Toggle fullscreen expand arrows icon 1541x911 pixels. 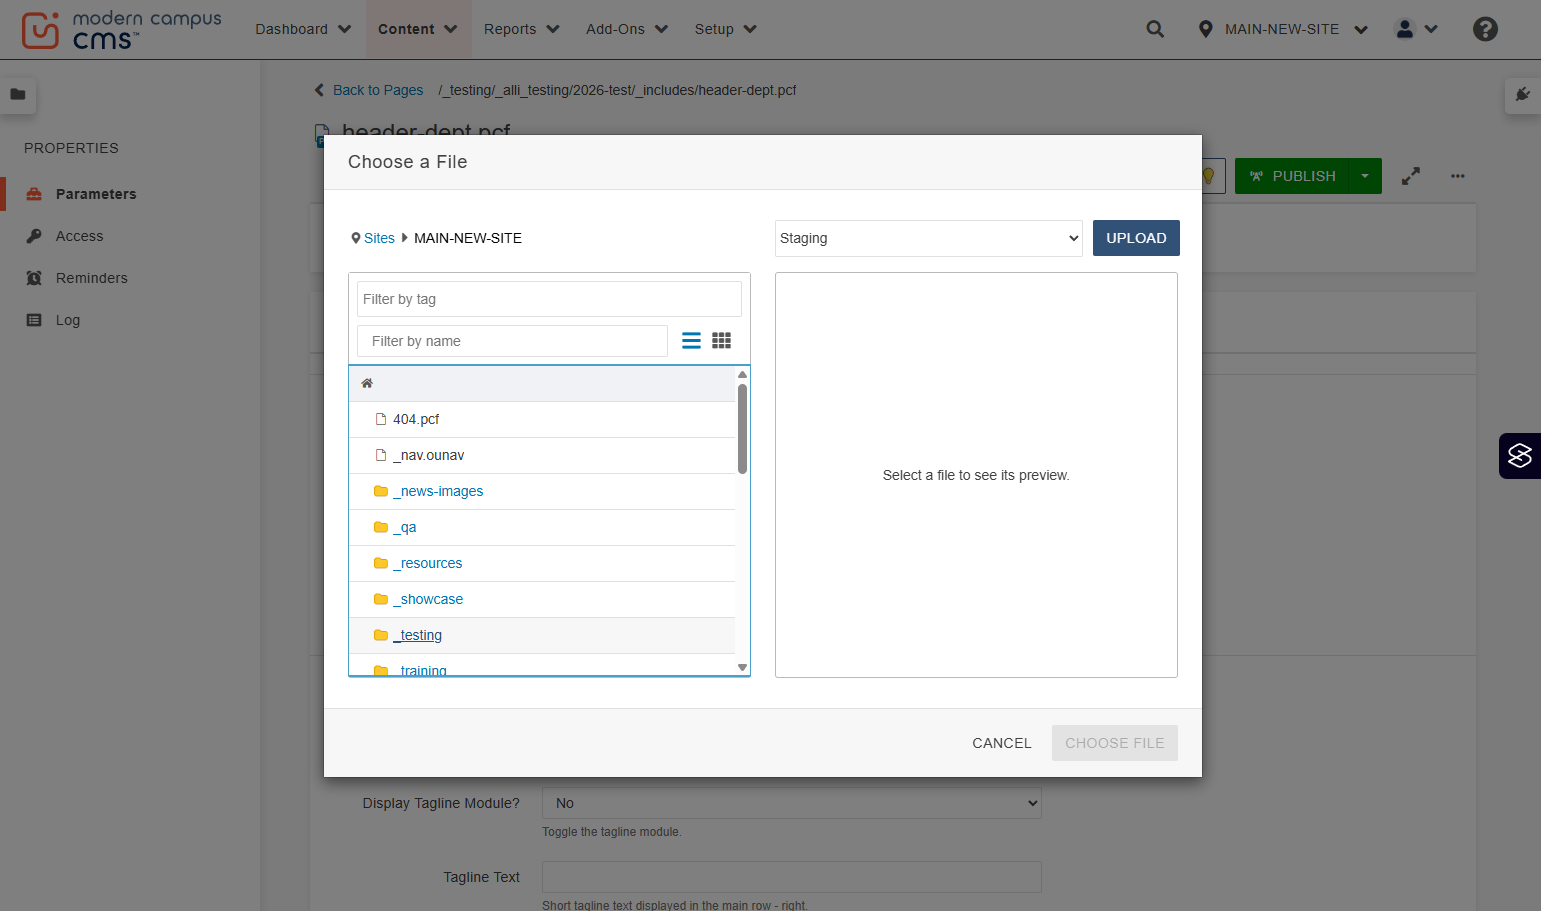coord(1411,176)
